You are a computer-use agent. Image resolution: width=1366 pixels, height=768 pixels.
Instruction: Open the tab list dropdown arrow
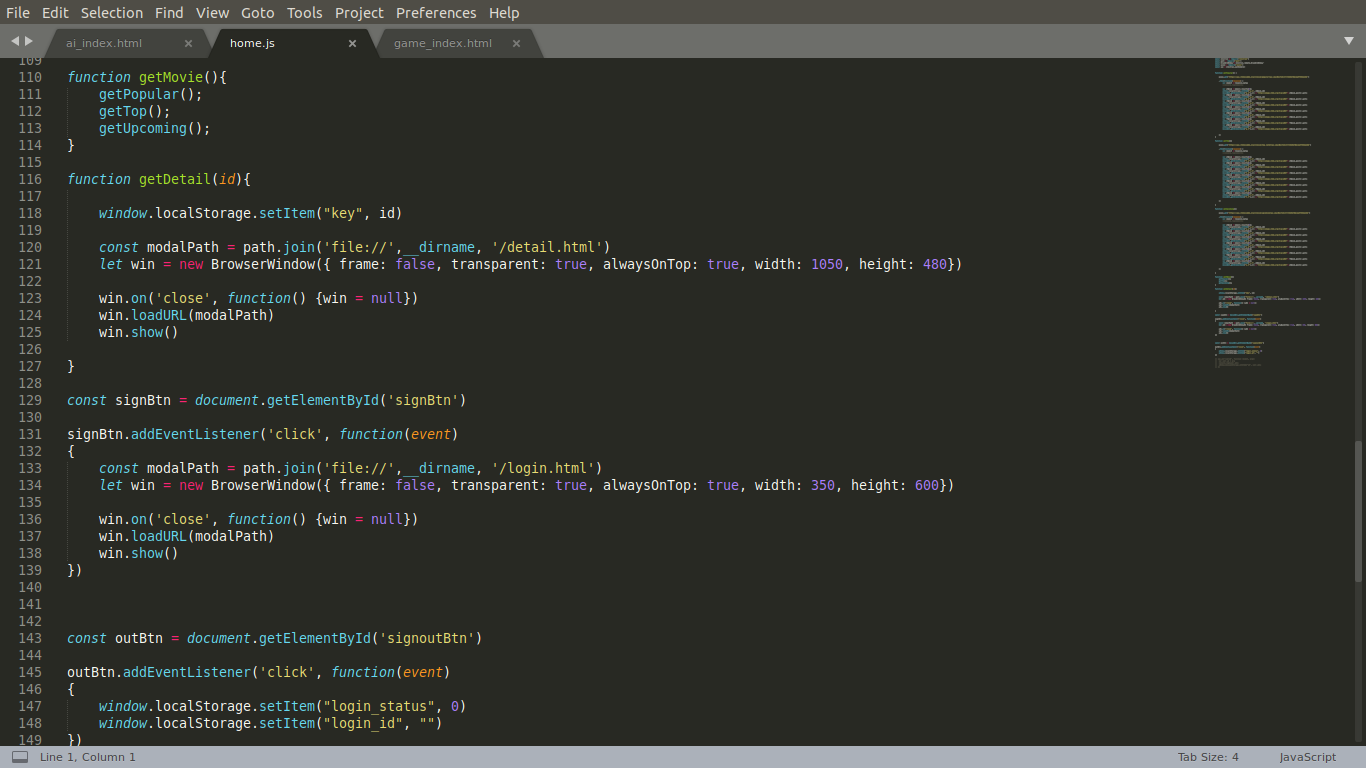point(1349,41)
